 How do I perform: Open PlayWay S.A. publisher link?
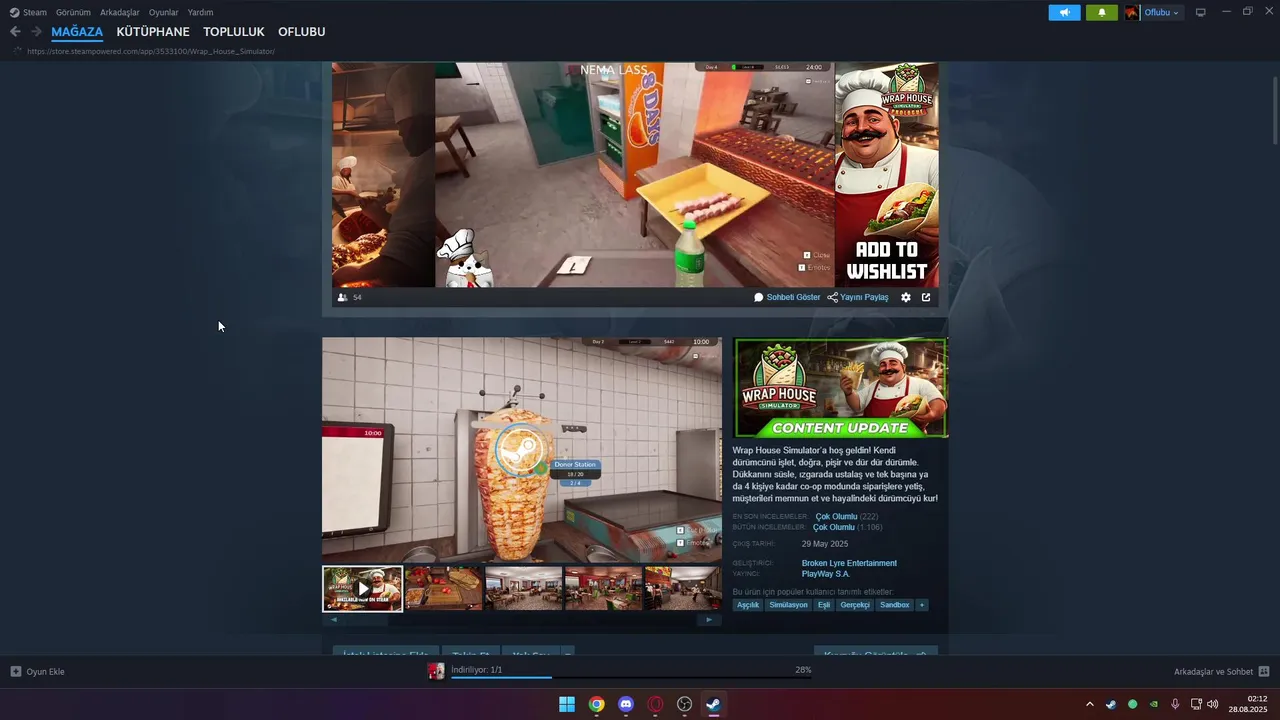coord(826,574)
